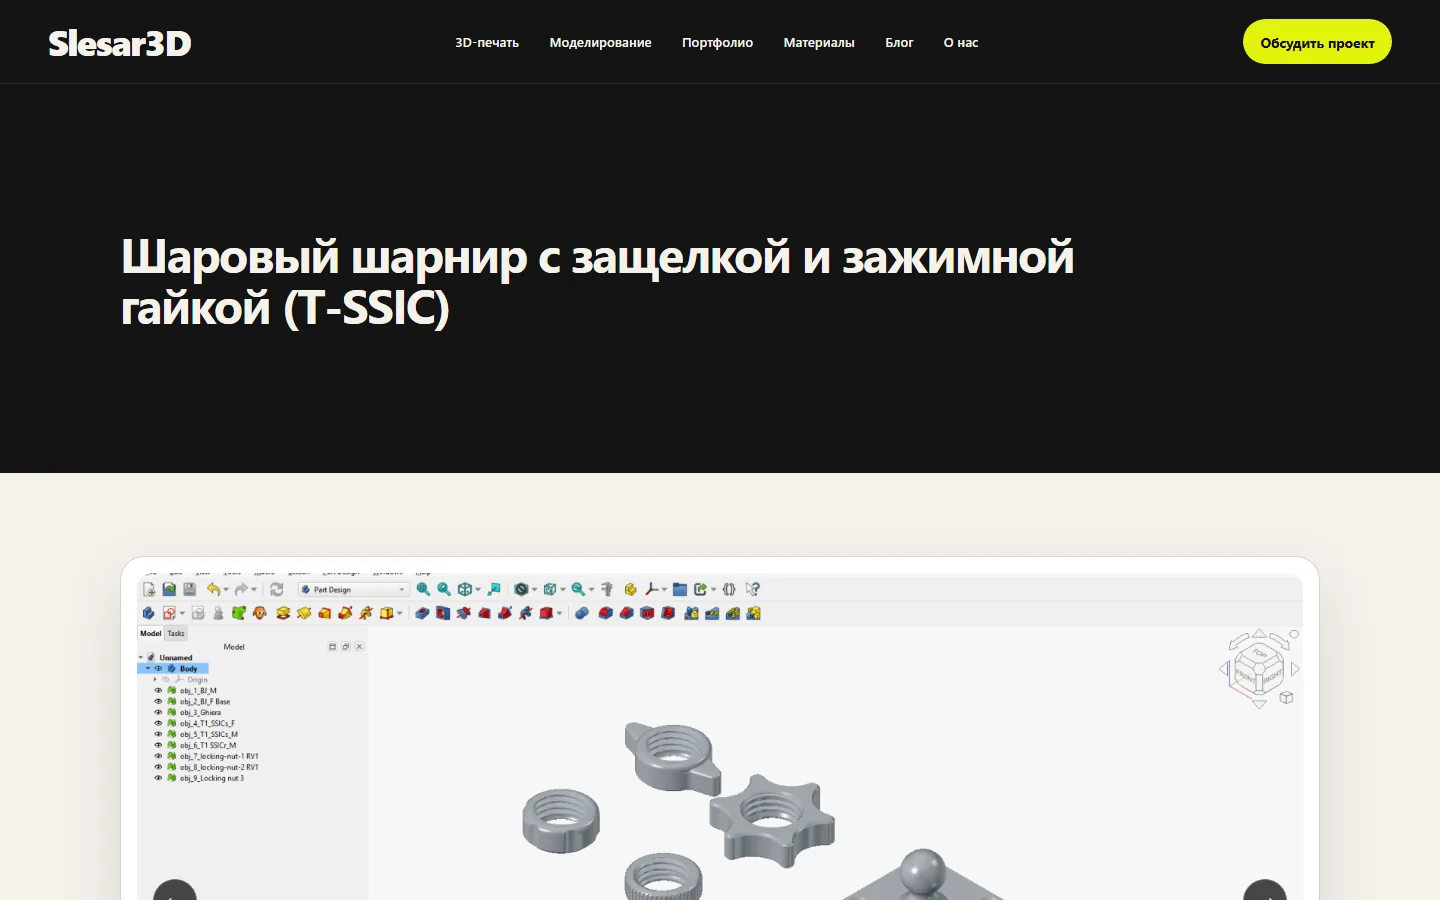
Task: Click the blue folder group icon
Action: click(679, 590)
